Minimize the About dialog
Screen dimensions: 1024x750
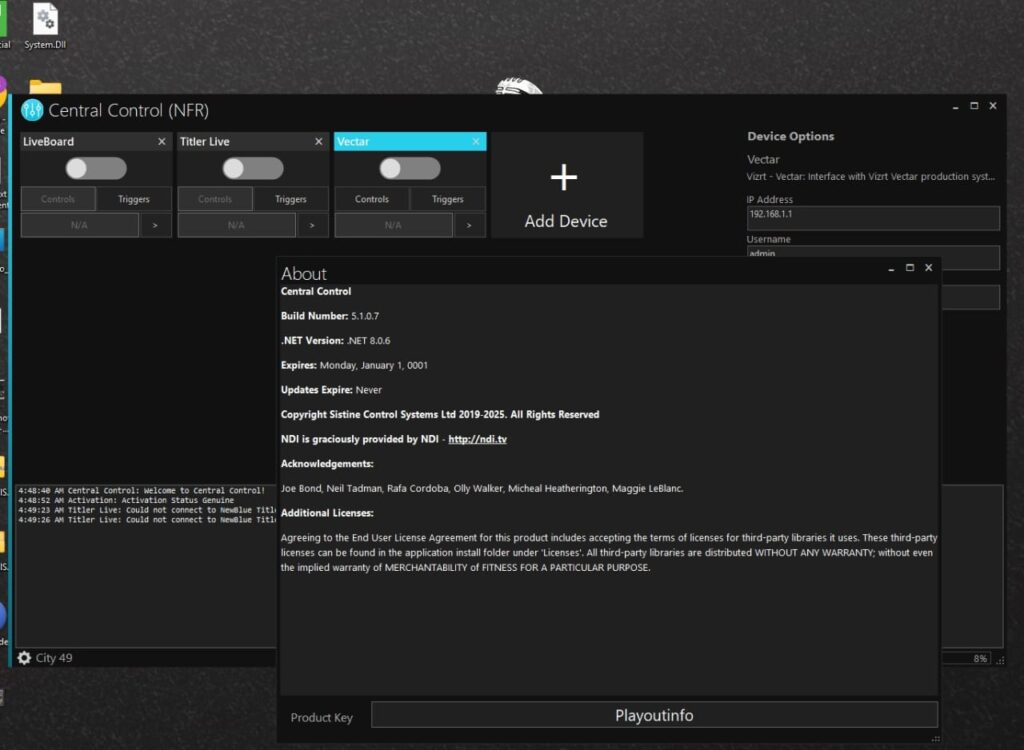[891, 269]
